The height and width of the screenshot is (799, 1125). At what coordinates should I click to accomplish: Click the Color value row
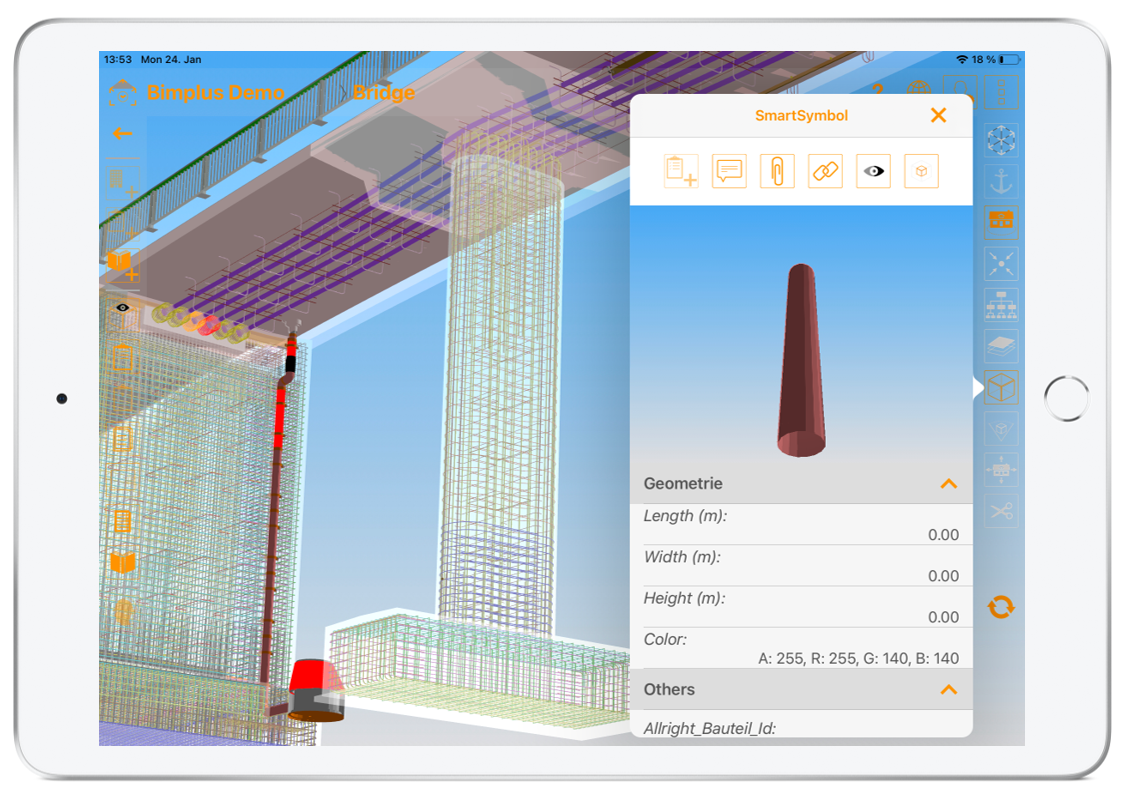pos(801,649)
